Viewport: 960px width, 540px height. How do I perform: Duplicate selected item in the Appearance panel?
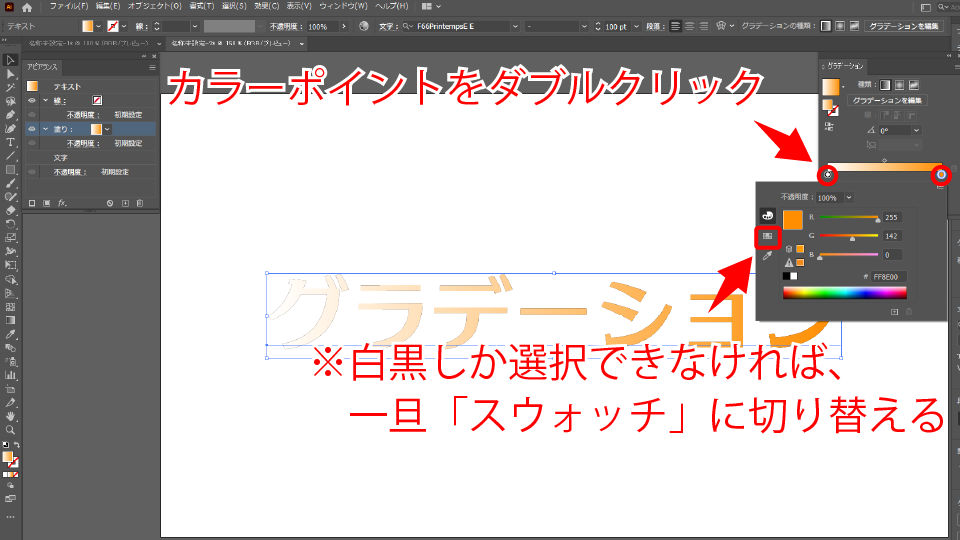125,203
